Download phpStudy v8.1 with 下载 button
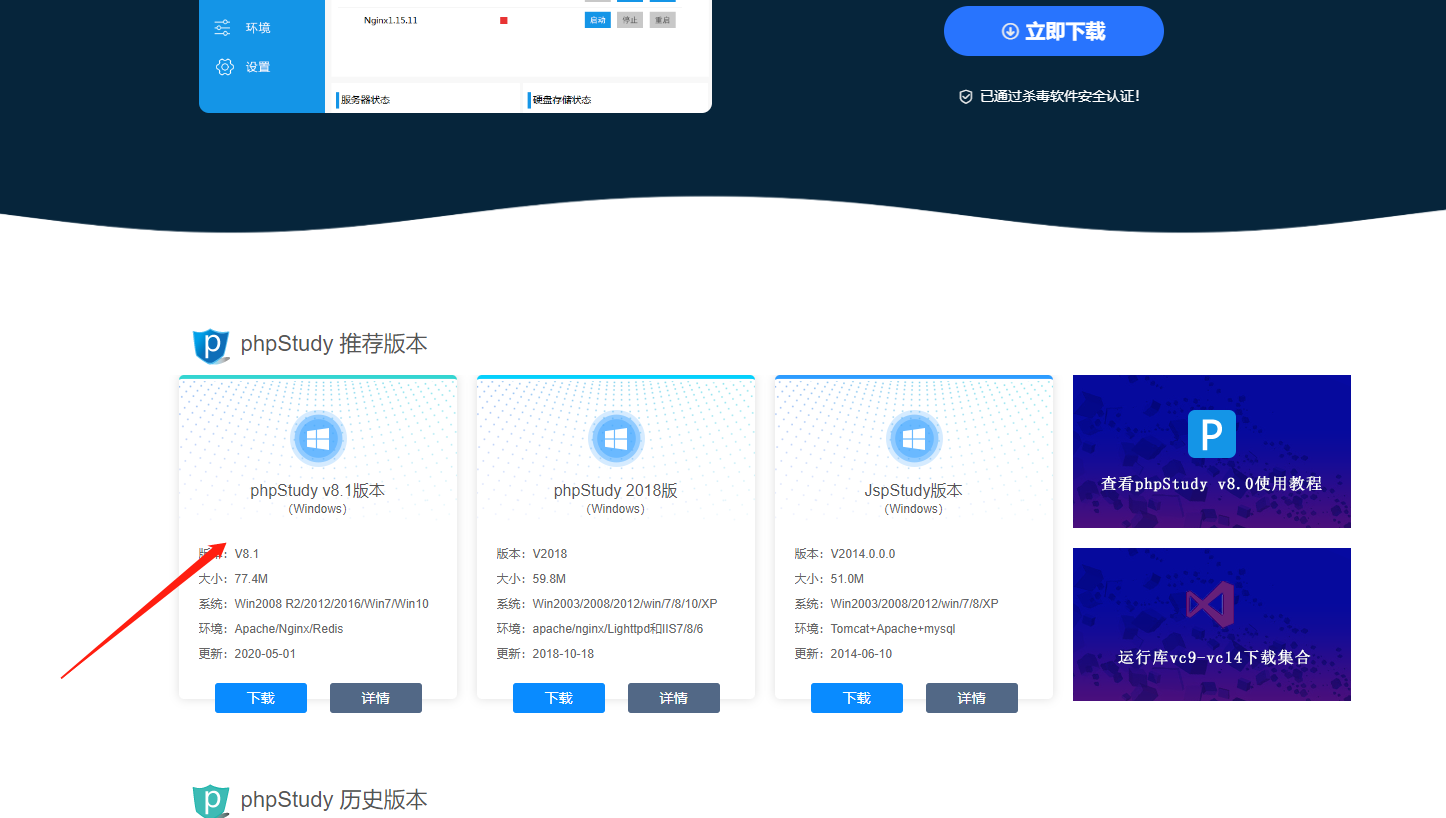1446x818 pixels. point(261,698)
